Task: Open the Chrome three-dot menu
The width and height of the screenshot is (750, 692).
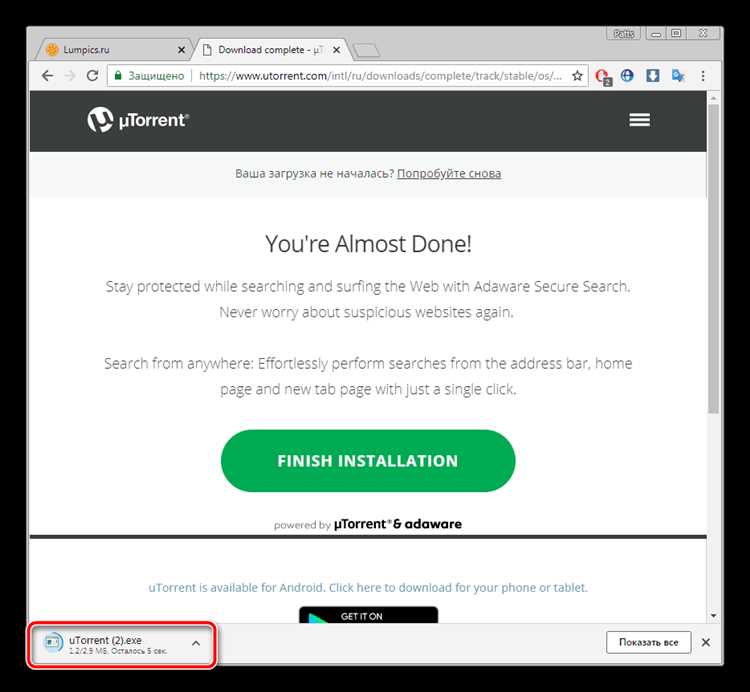Action: [x=703, y=76]
